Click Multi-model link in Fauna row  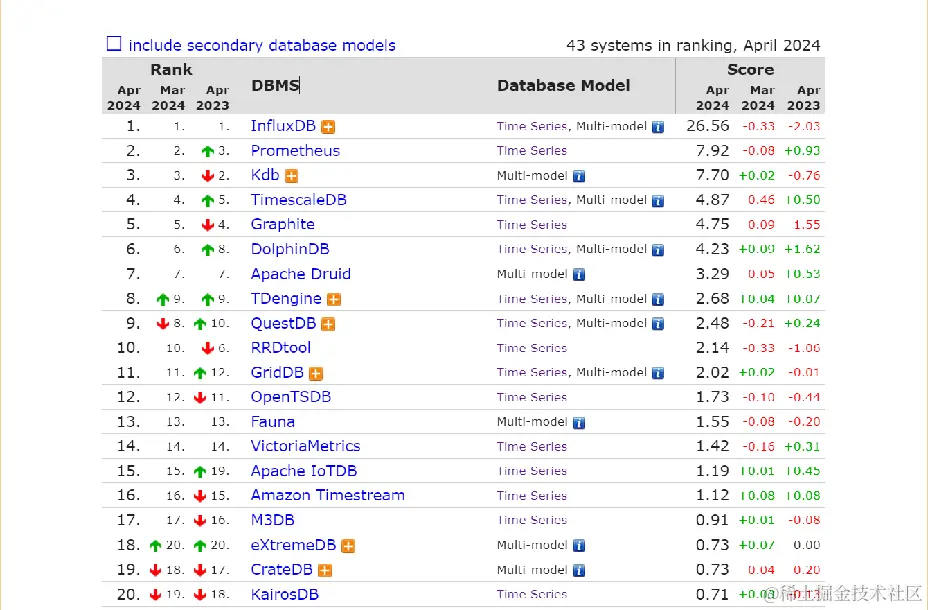coord(532,422)
